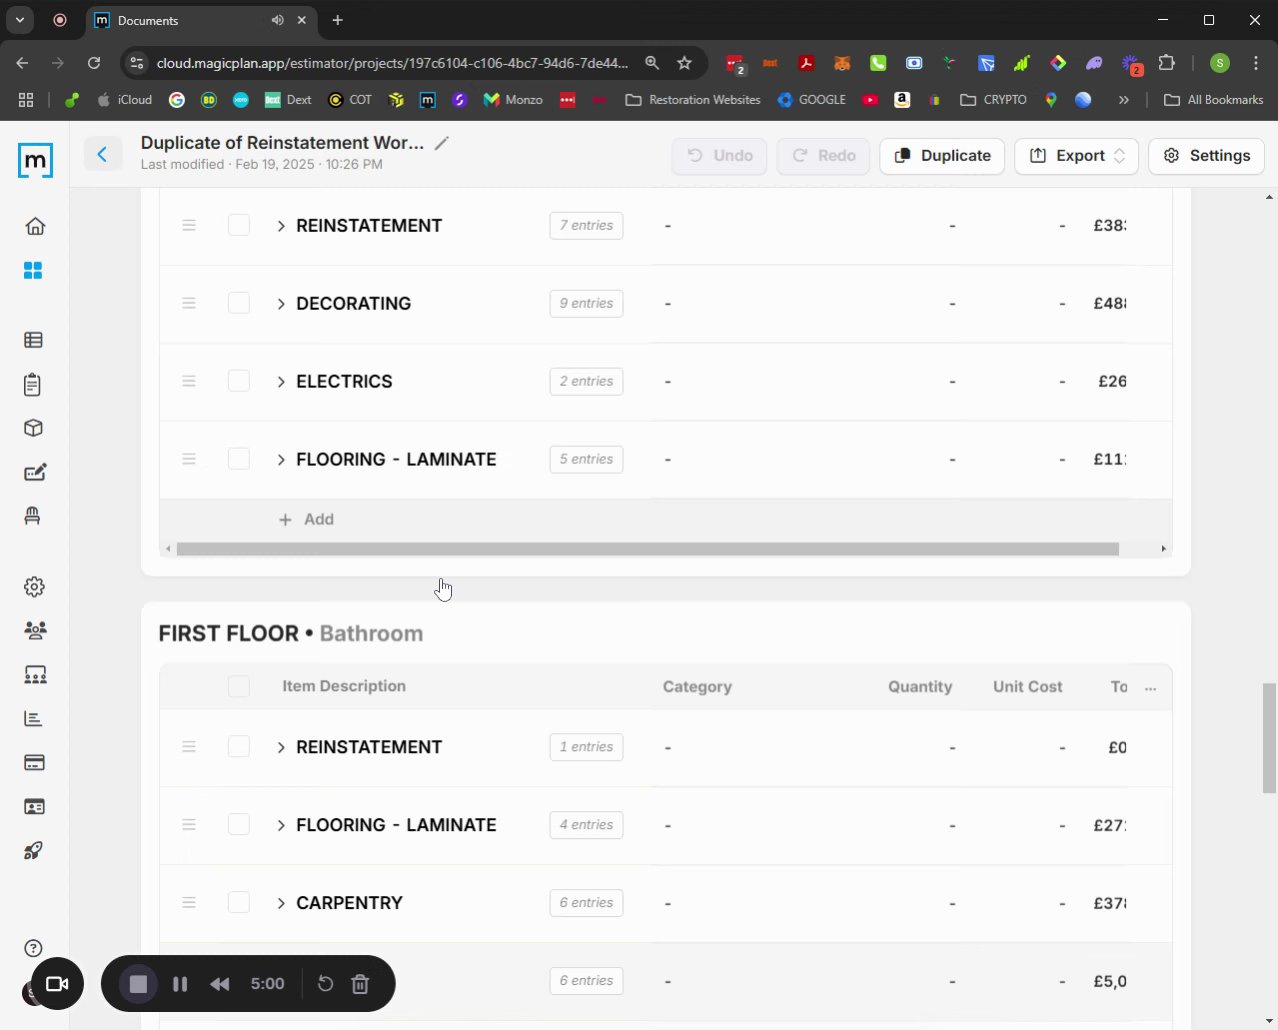The height and width of the screenshot is (1030, 1278).
Task: Click the vertical page scrollbar thumb
Action: click(x=1269, y=738)
